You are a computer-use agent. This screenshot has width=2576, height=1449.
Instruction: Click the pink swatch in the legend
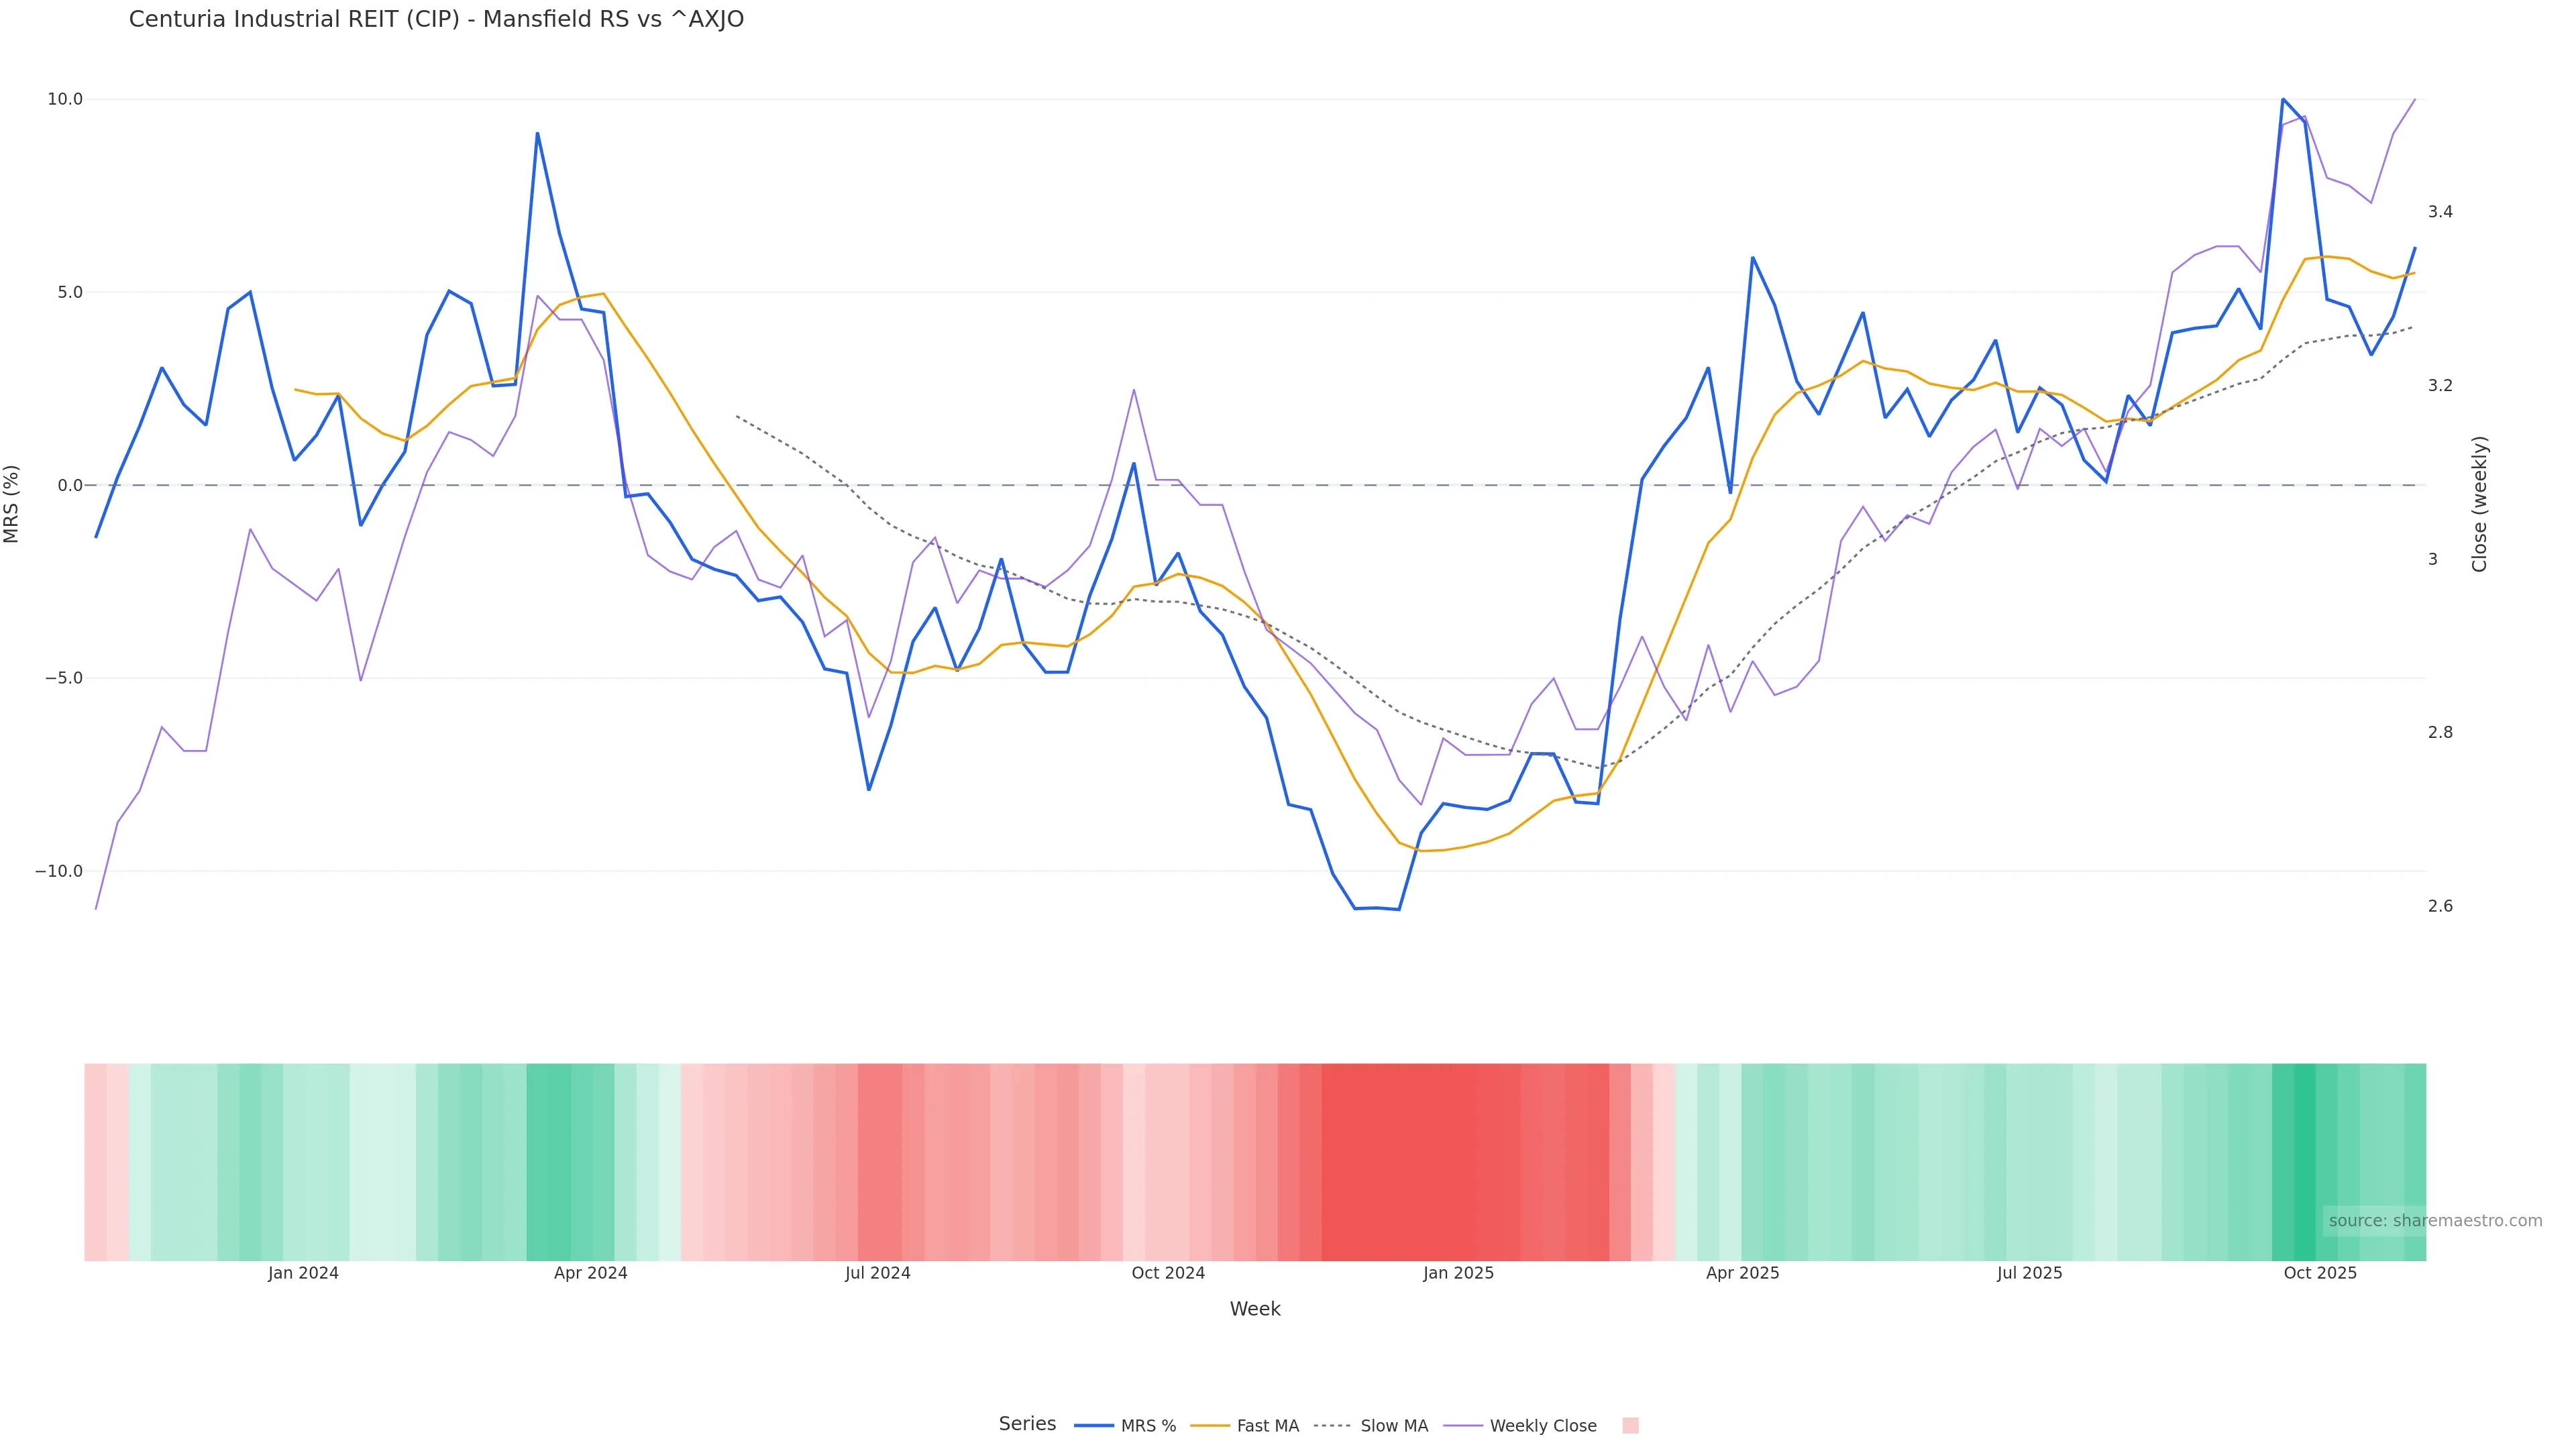(x=1630, y=1426)
